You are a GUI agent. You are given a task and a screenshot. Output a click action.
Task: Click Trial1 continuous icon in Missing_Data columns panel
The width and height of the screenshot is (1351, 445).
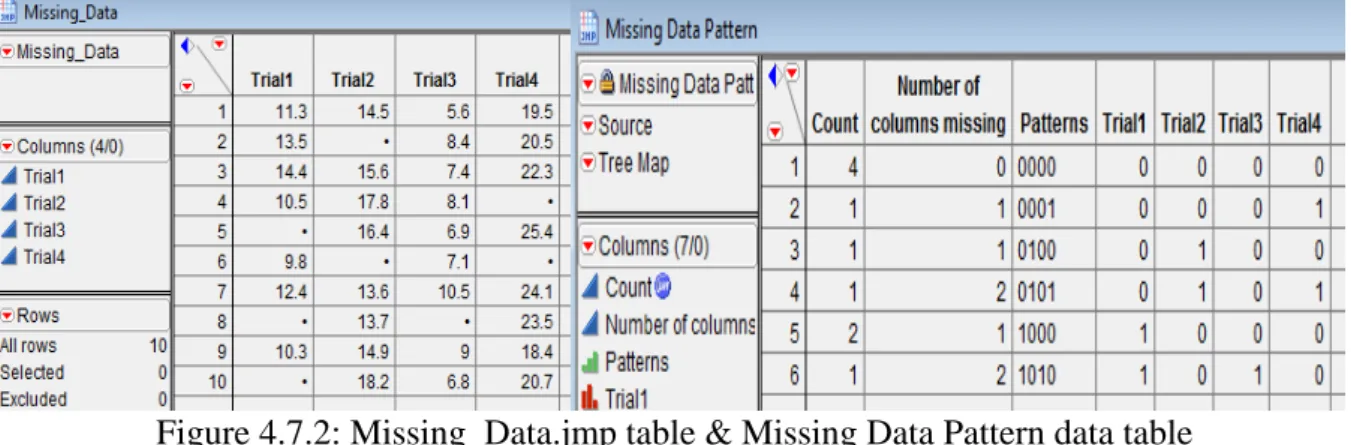pos(11,176)
